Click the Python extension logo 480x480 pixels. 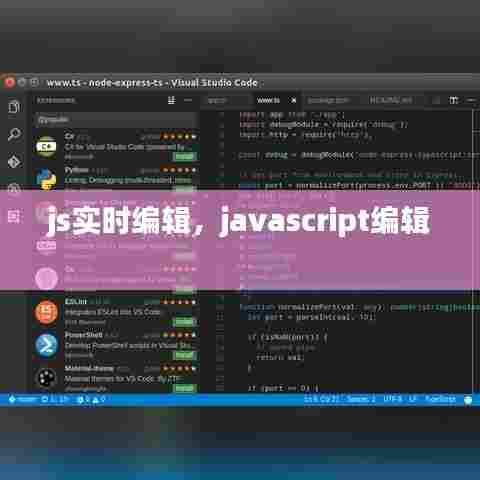[46, 179]
